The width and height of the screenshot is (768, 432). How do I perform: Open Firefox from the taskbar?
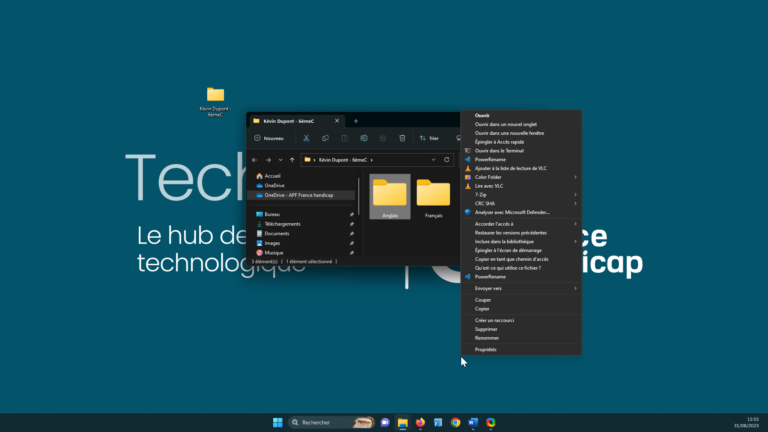click(x=420, y=423)
